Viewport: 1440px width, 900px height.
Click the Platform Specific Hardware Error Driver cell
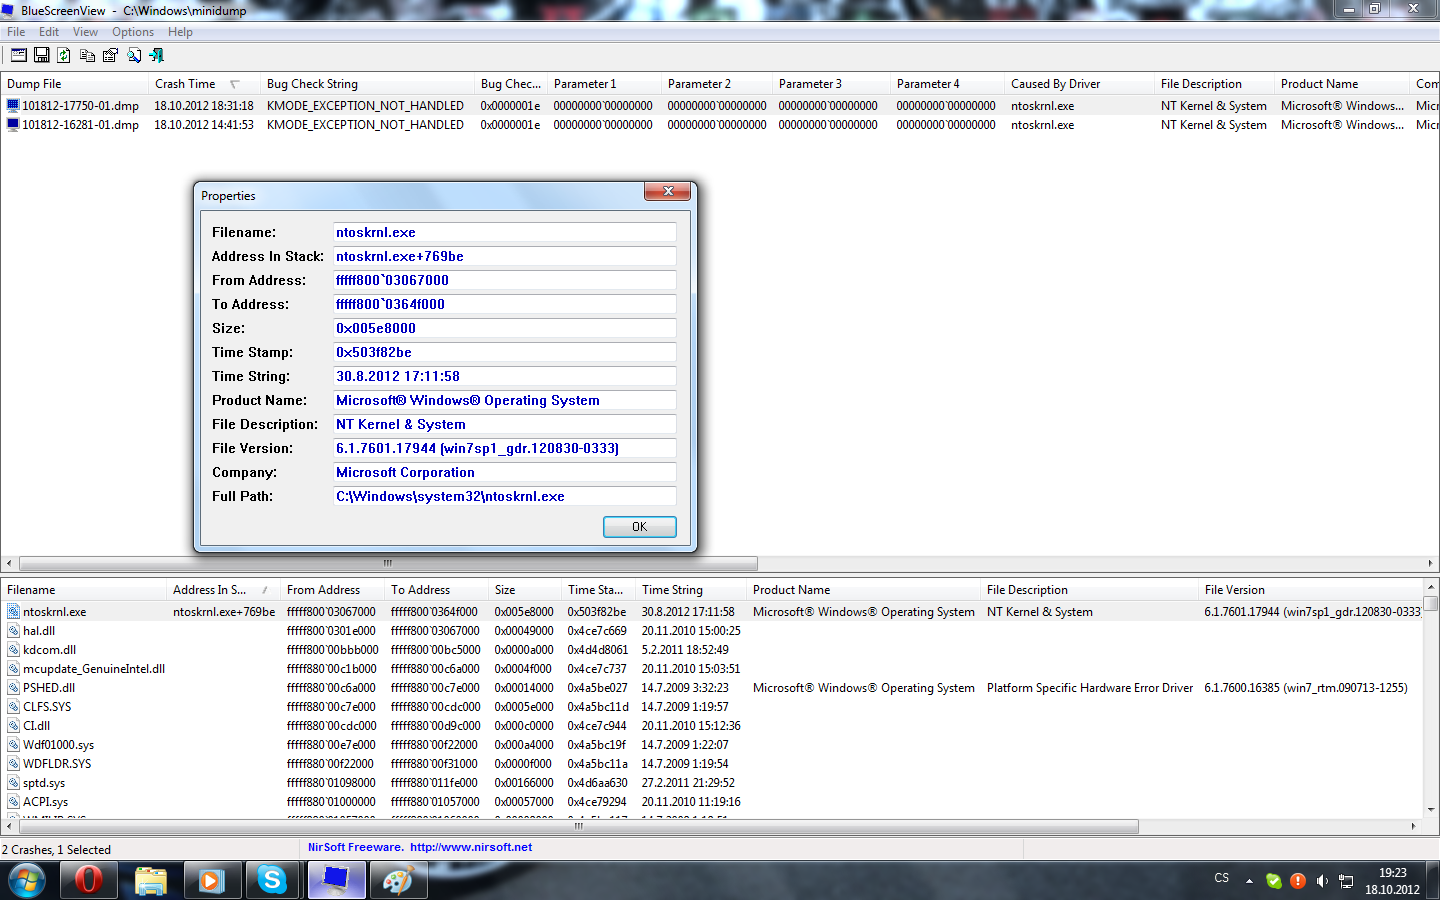[1090, 688]
